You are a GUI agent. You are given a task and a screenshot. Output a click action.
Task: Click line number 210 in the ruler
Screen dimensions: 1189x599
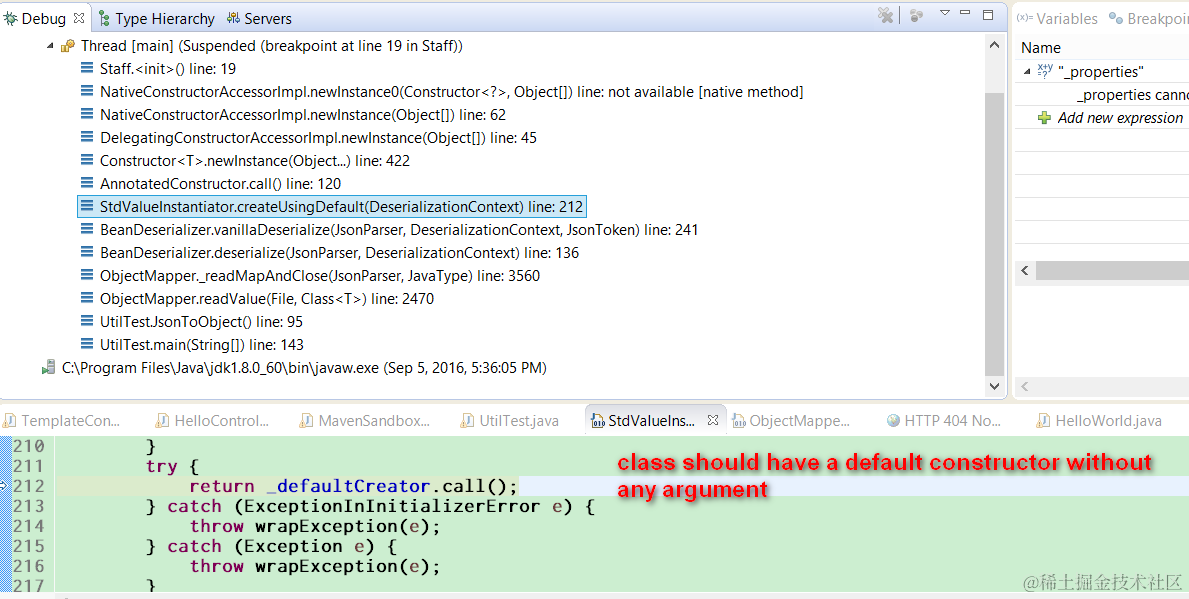coord(29,446)
